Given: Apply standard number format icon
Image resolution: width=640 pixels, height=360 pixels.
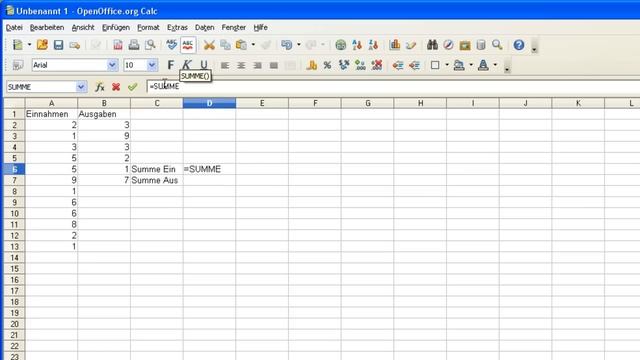Looking at the screenshot, I should point(344,65).
